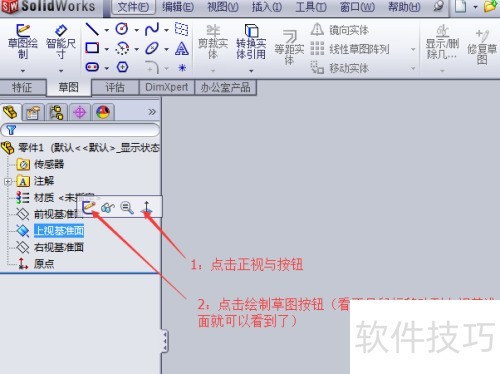The image size is (500, 374).
Task: Open the Slot tool dropdown arrow
Action: click(x=107, y=68)
